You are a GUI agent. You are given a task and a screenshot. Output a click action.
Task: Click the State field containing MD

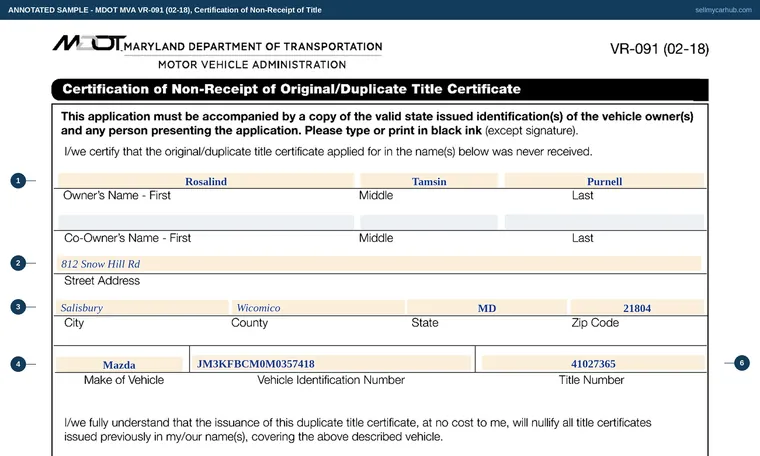tap(487, 307)
